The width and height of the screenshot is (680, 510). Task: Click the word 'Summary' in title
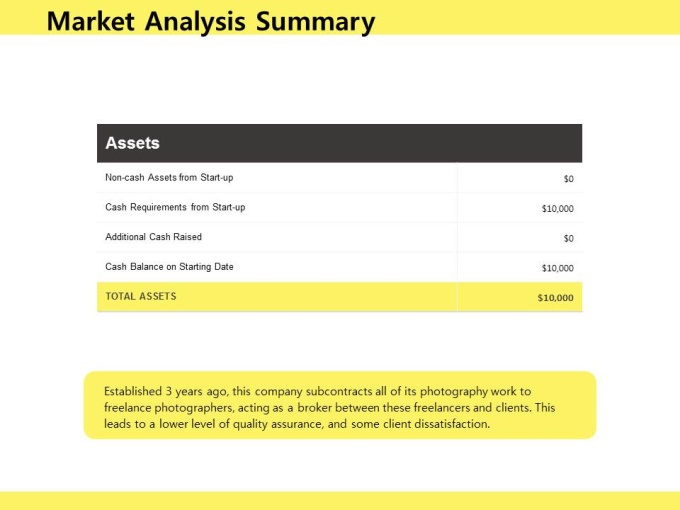[315, 22]
